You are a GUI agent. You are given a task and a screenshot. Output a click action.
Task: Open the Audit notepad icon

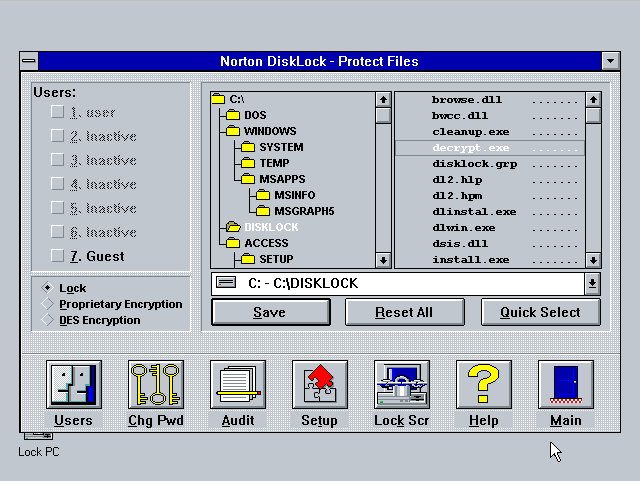click(x=238, y=384)
